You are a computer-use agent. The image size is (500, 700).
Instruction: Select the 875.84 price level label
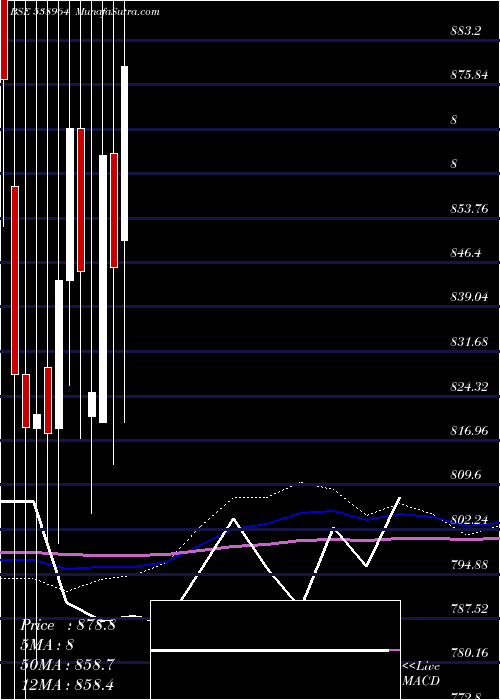(x=469, y=75)
